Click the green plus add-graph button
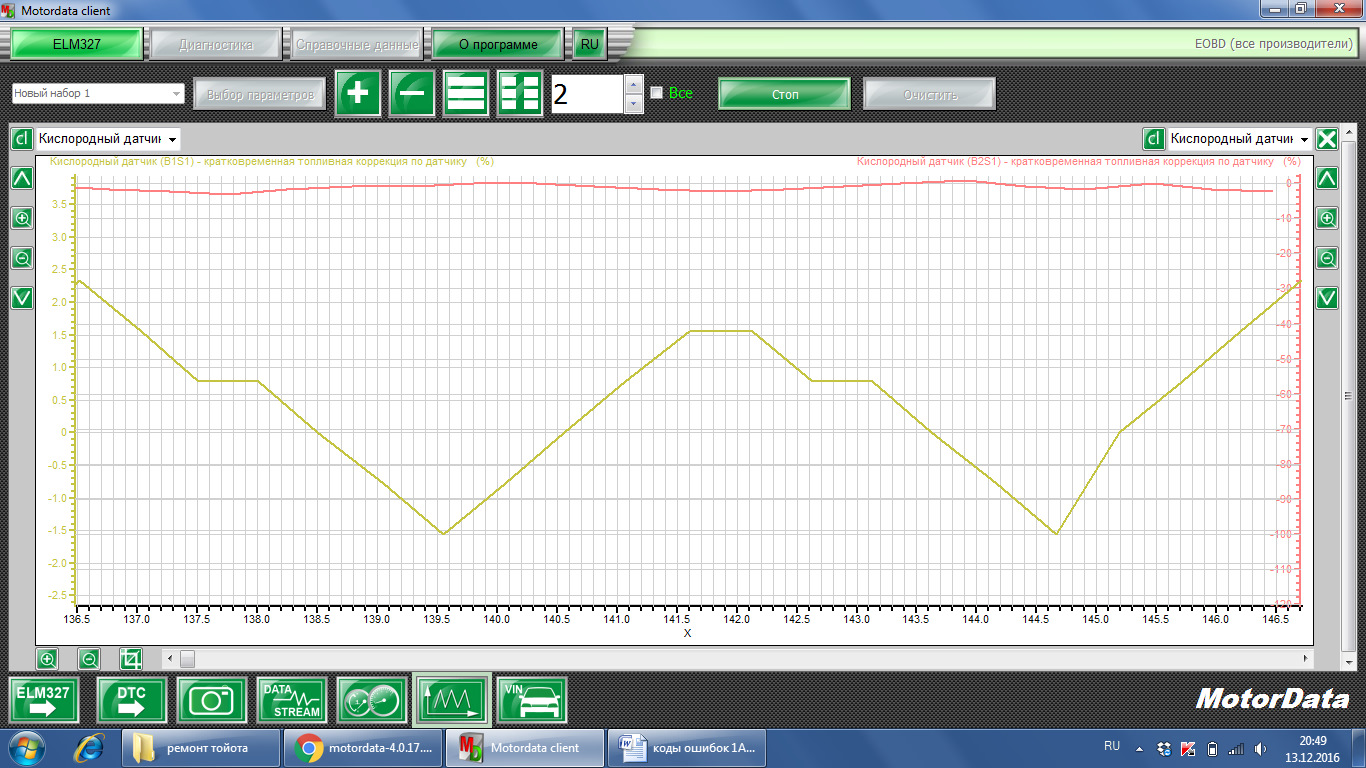Image resolution: width=1366 pixels, height=768 pixels. [x=358, y=94]
